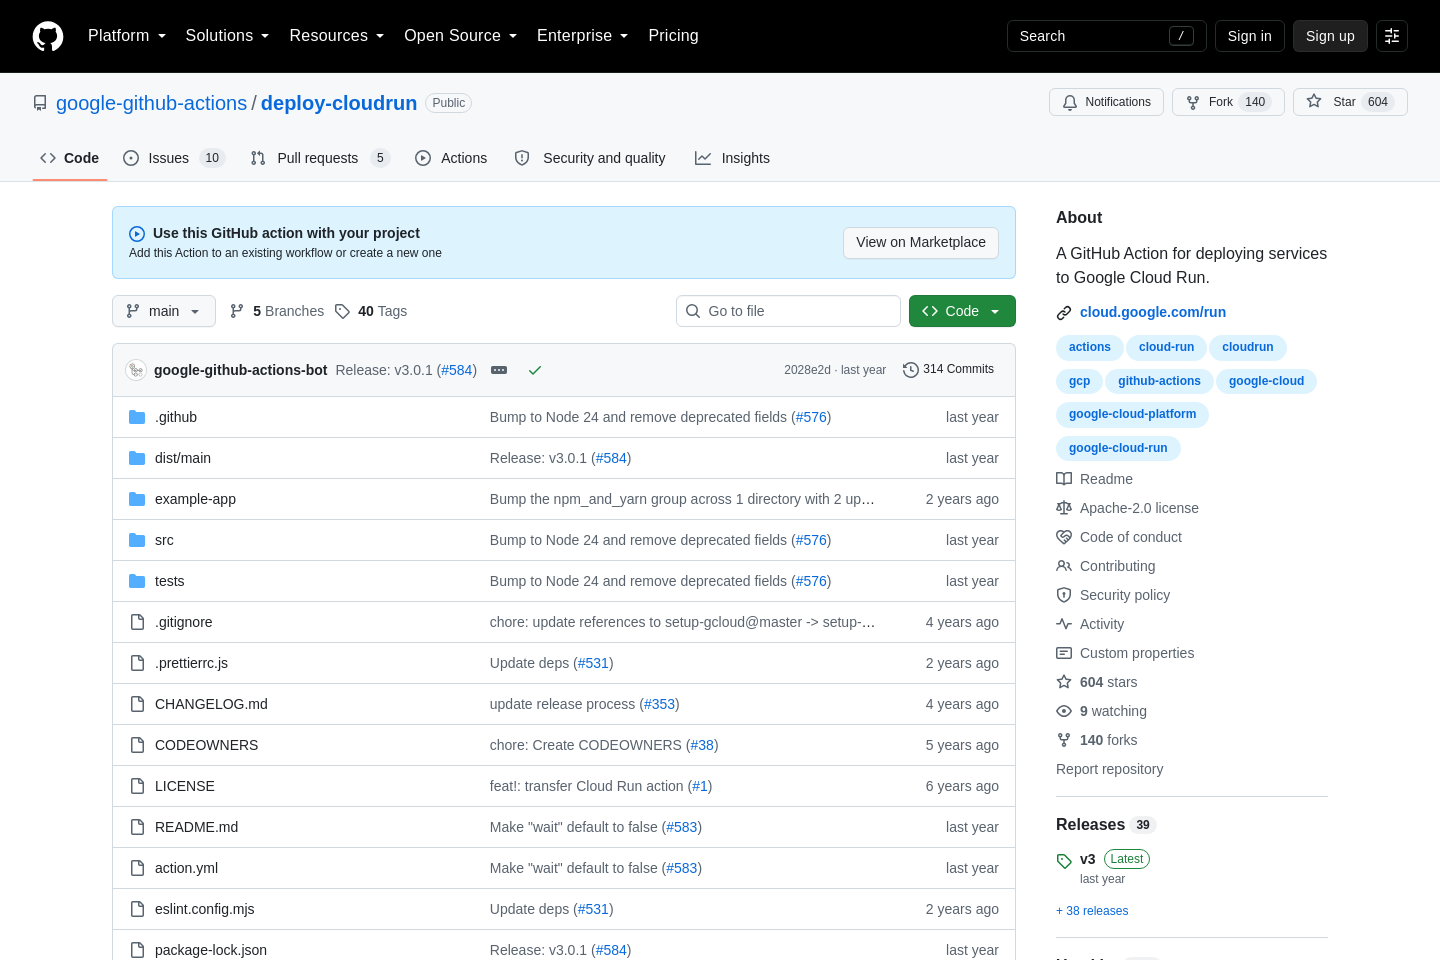
Task: Switch to the Issues tab
Action: 174,158
